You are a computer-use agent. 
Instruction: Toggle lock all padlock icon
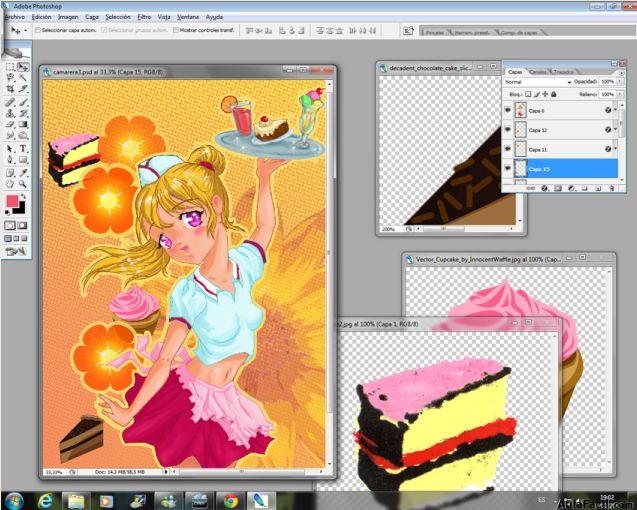coord(553,94)
